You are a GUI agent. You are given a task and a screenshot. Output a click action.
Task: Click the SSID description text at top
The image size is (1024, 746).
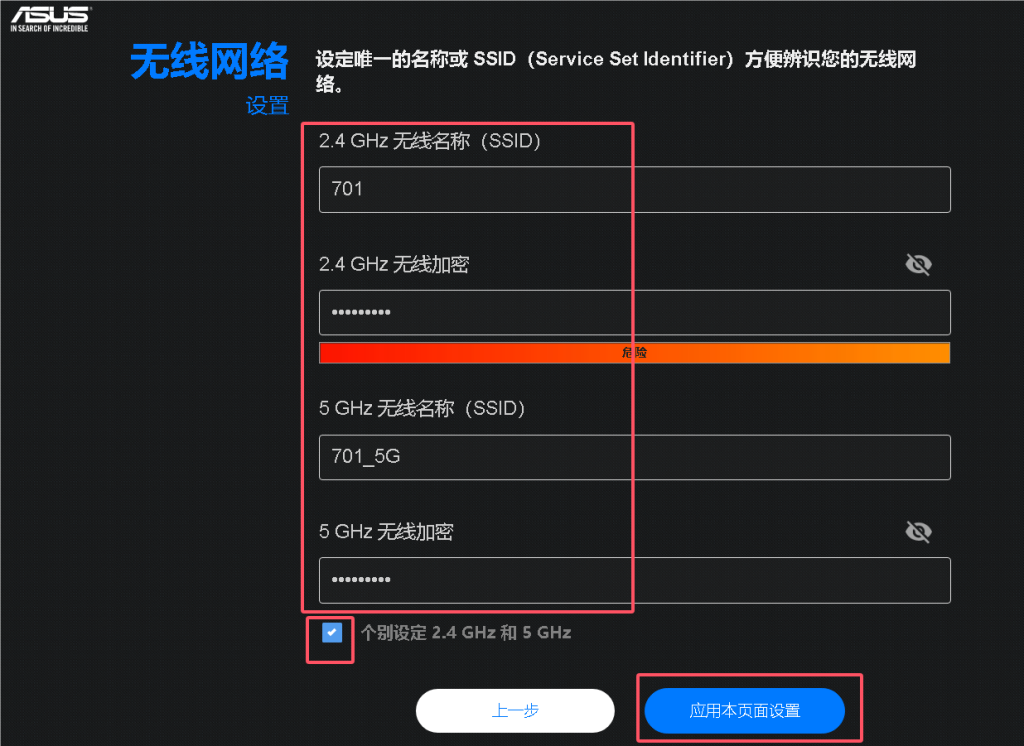click(616, 71)
